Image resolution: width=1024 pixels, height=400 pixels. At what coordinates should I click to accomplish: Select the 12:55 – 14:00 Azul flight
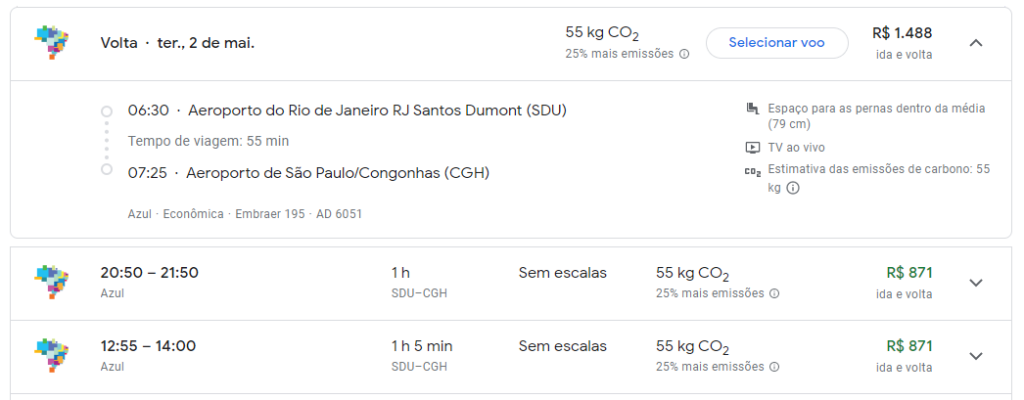[148, 346]
